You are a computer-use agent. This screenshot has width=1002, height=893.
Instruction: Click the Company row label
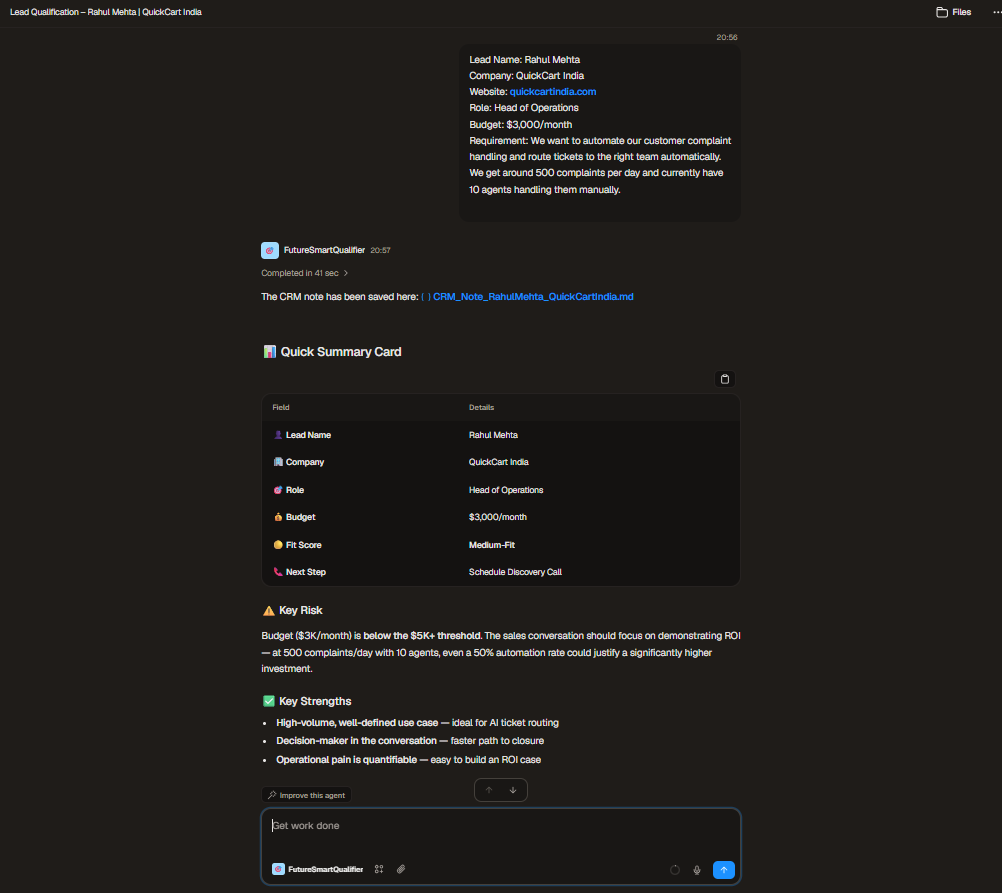click(305, 462)
